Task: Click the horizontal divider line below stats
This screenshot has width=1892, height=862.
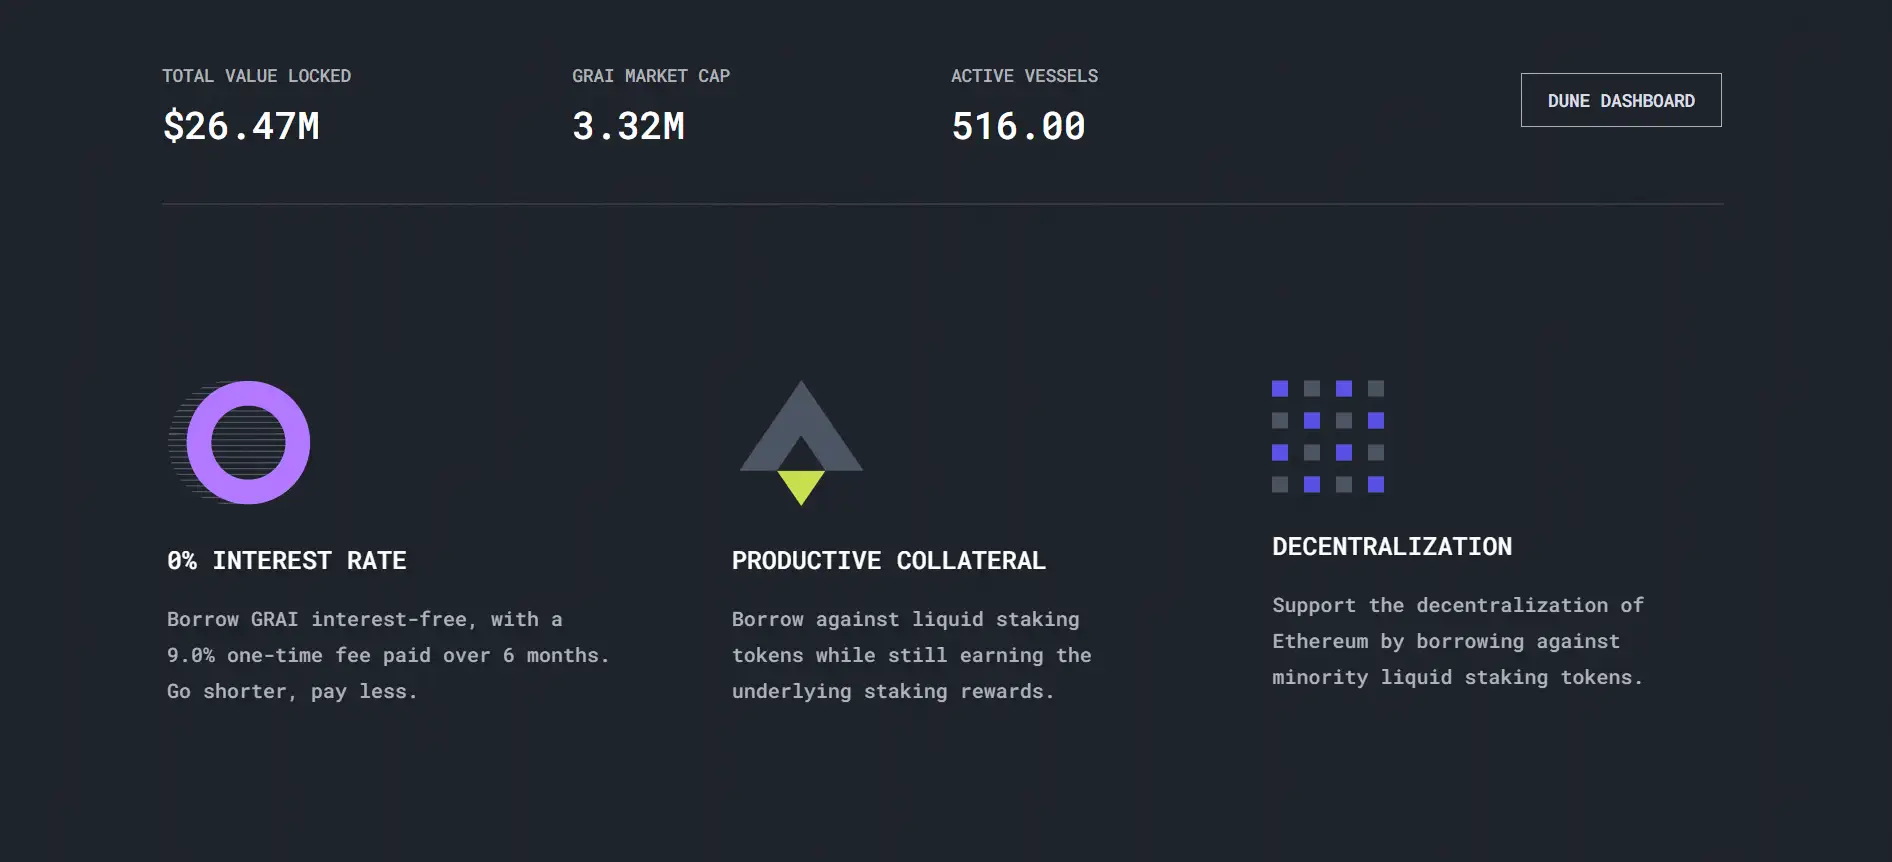Action: 942,204
